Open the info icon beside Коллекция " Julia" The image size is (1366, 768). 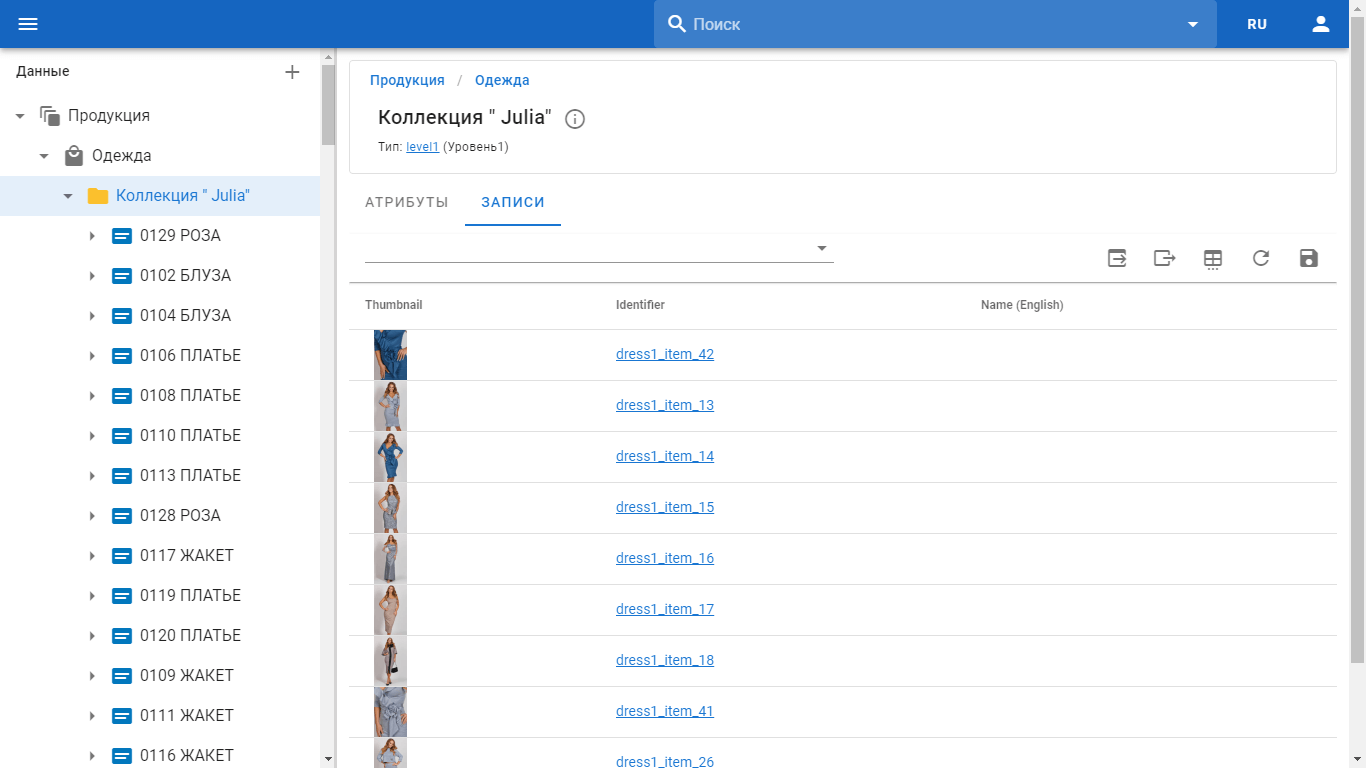[575, 119]
